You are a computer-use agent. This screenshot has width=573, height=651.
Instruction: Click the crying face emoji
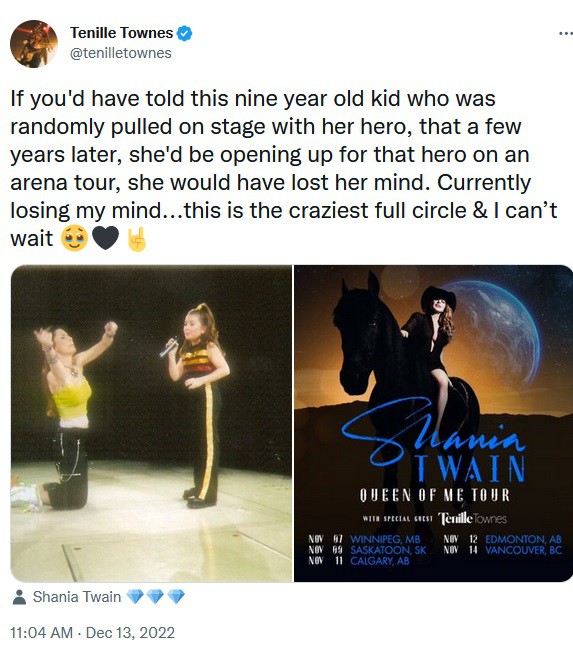(74, 239)
